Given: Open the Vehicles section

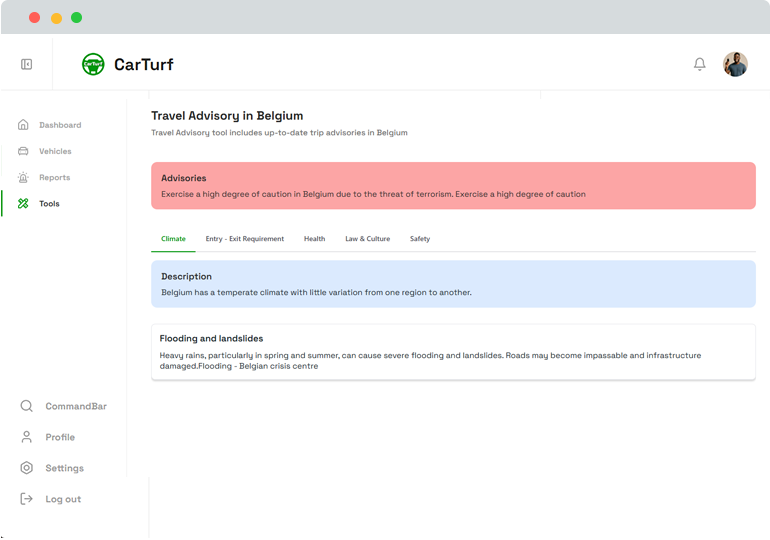Looking at the screenshot, I should pos(55,151).
